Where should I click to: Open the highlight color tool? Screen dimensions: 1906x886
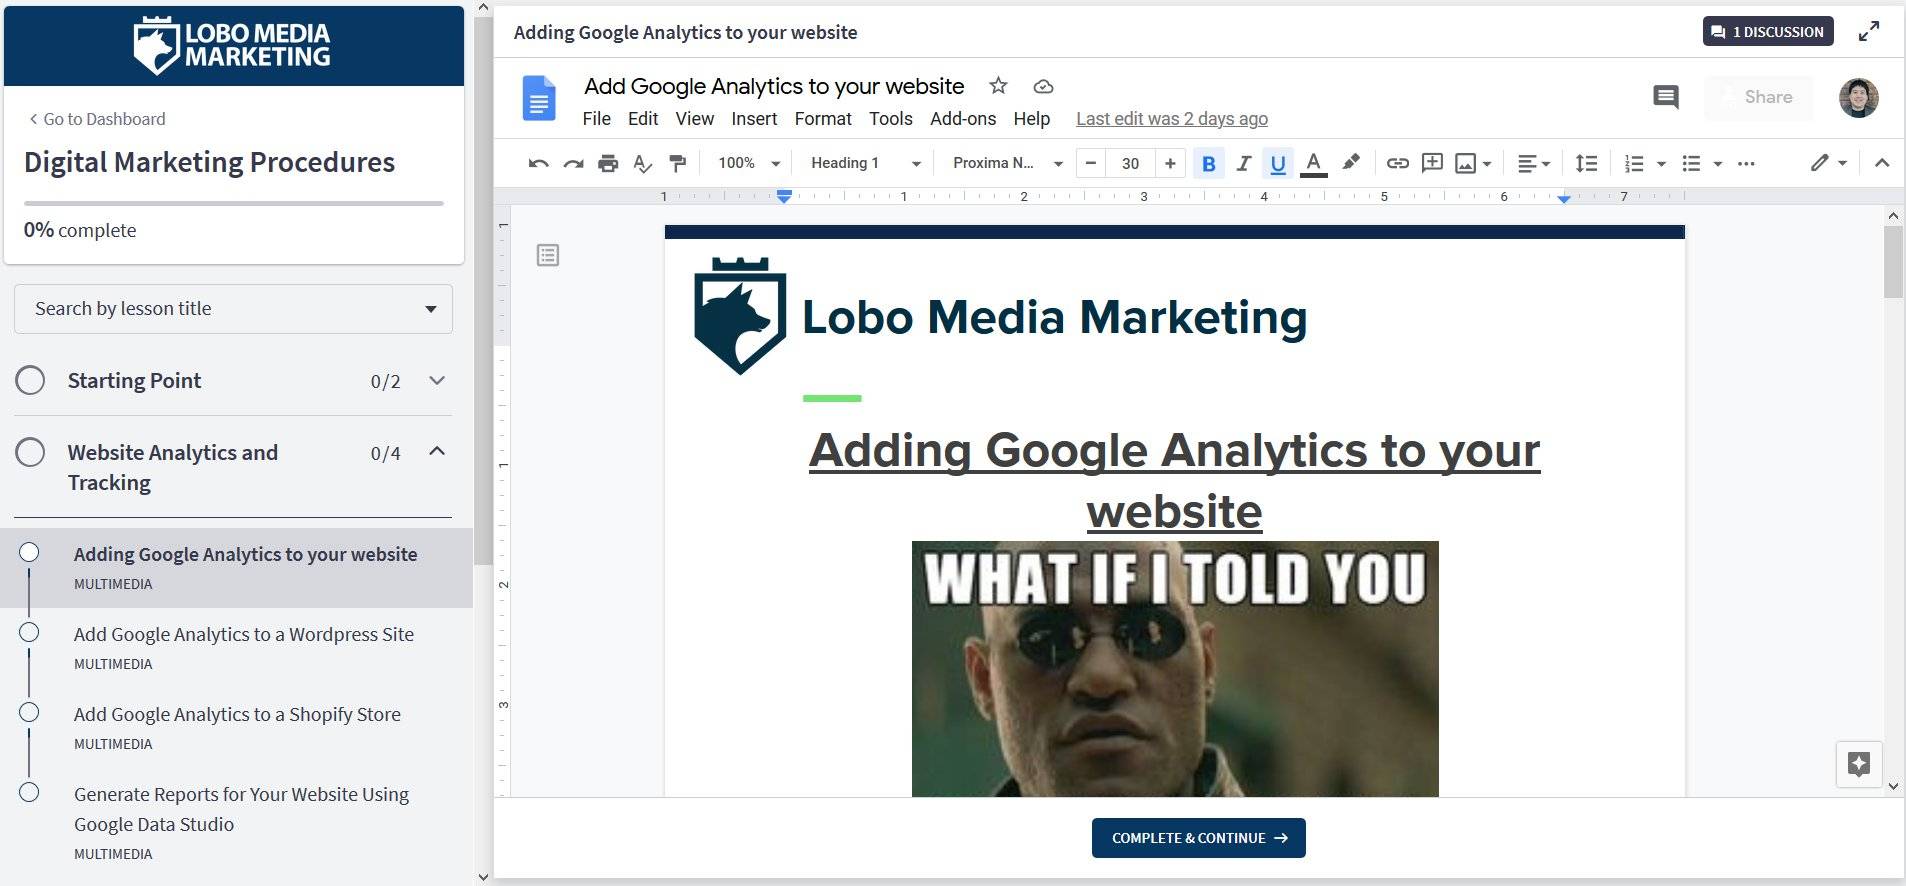point(1350,162)
